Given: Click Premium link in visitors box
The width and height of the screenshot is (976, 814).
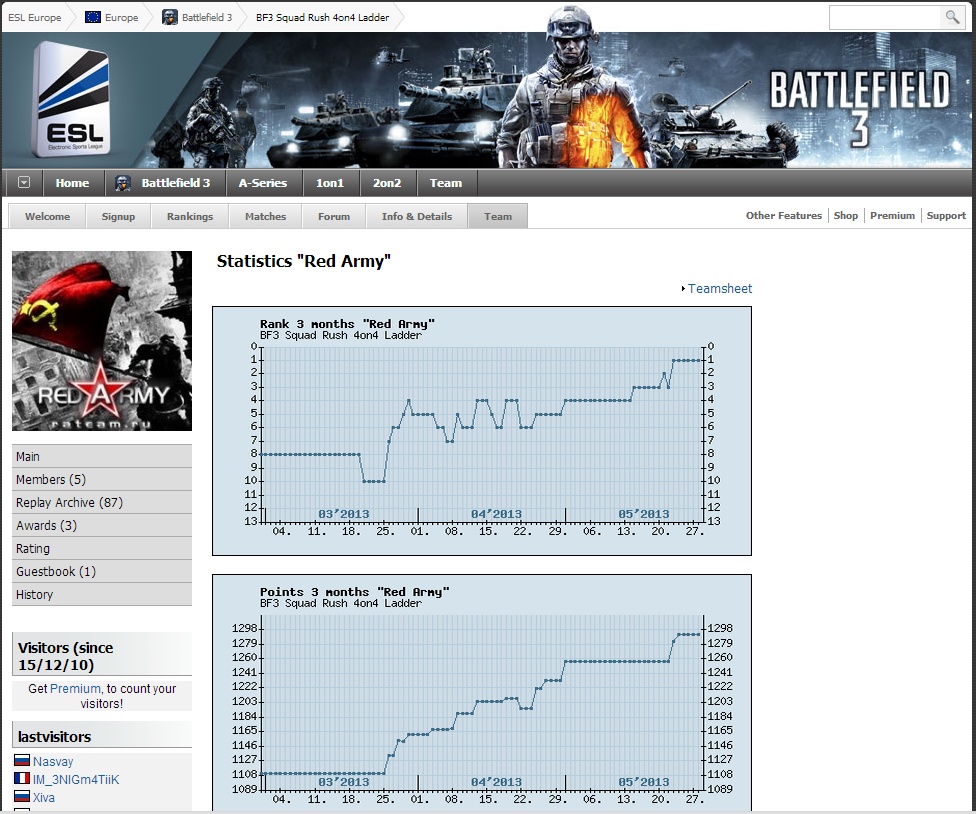Looking at the screenshot, I should pyautogui.click(x=75, y=688).
